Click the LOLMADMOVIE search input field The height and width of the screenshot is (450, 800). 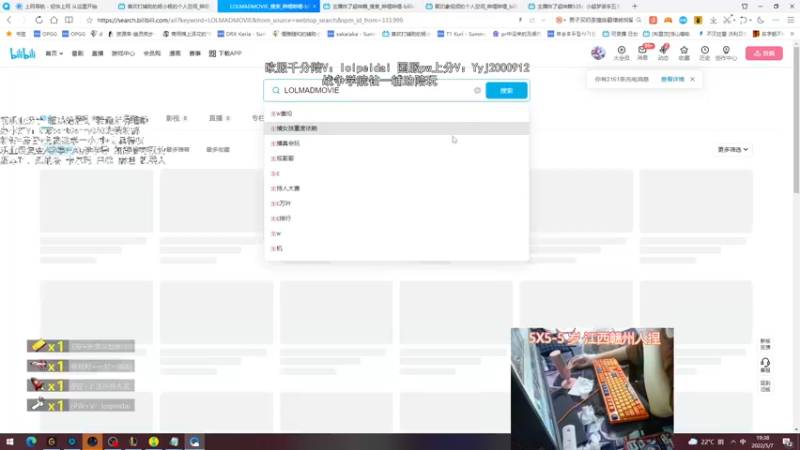pos(377,90)
